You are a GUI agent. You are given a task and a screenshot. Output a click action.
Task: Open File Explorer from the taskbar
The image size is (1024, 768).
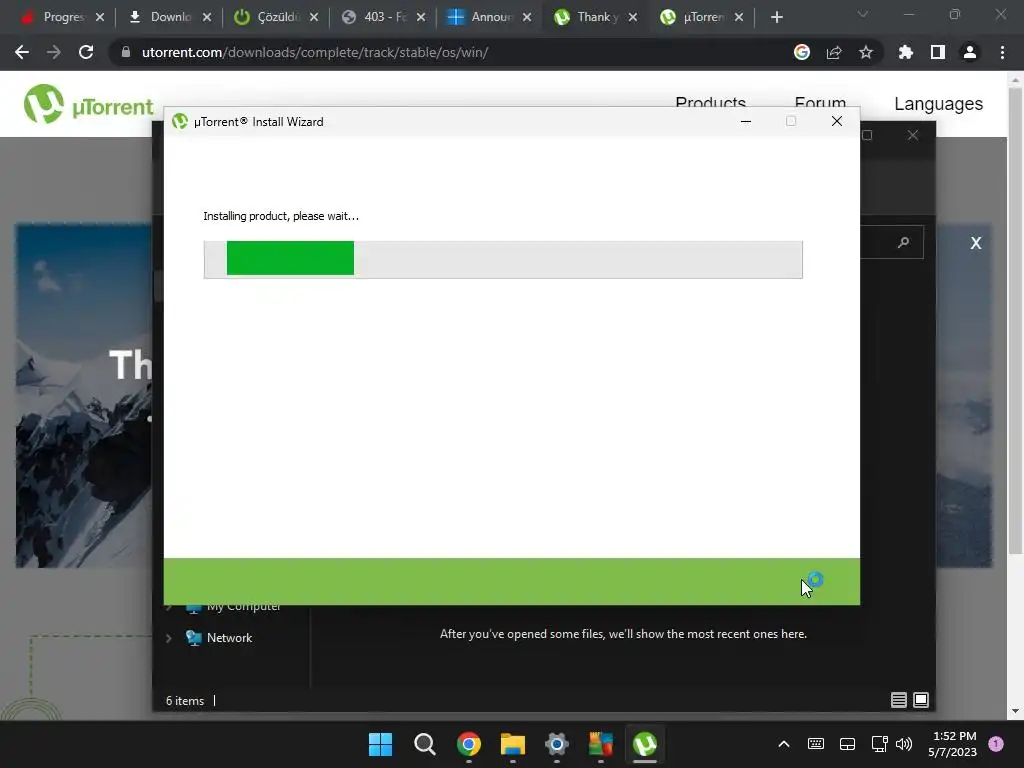coord(513,744)
